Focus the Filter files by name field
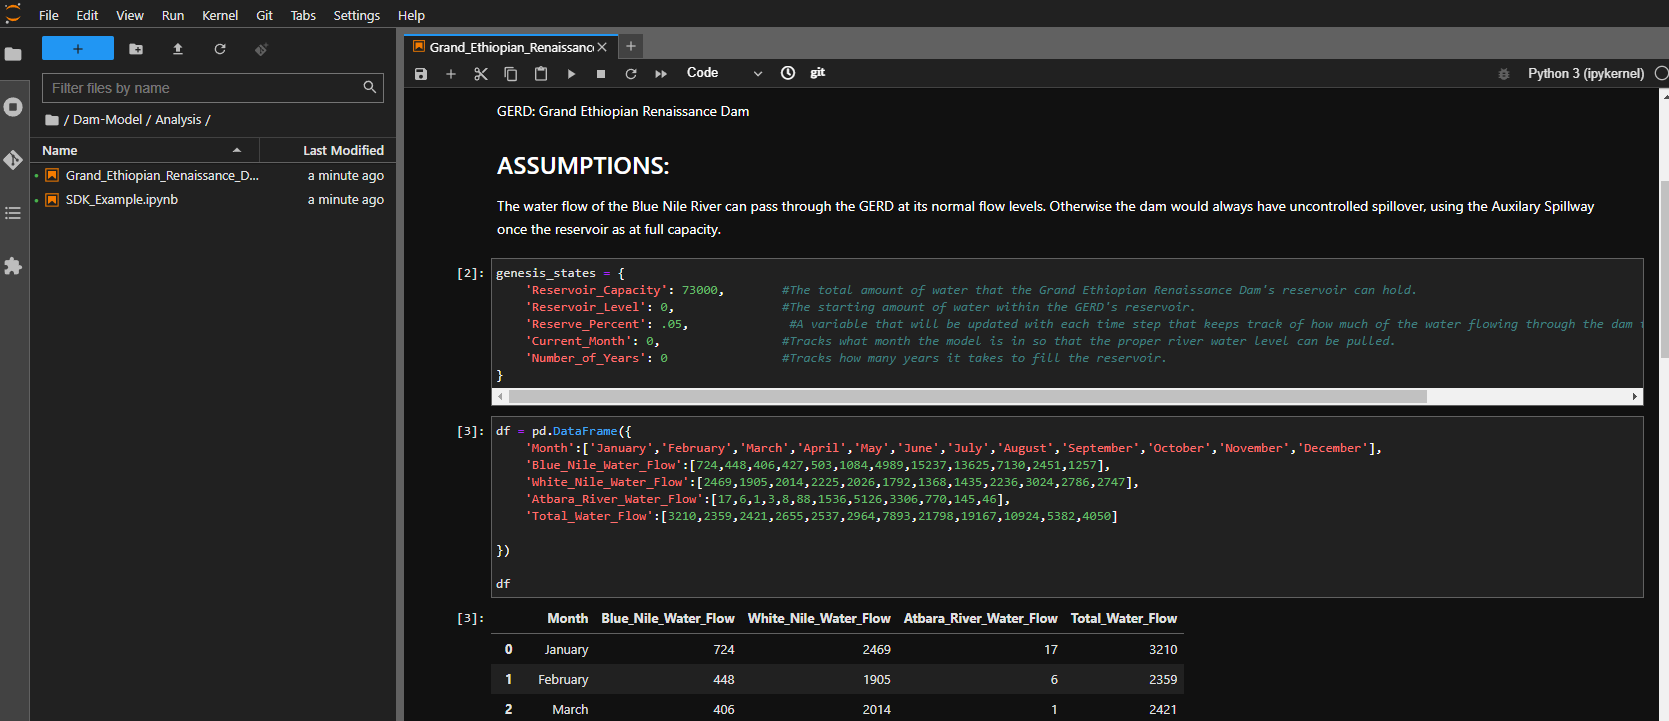This screenshot has width=1669, height=721. pyautogui.click(x=212, y=88)
